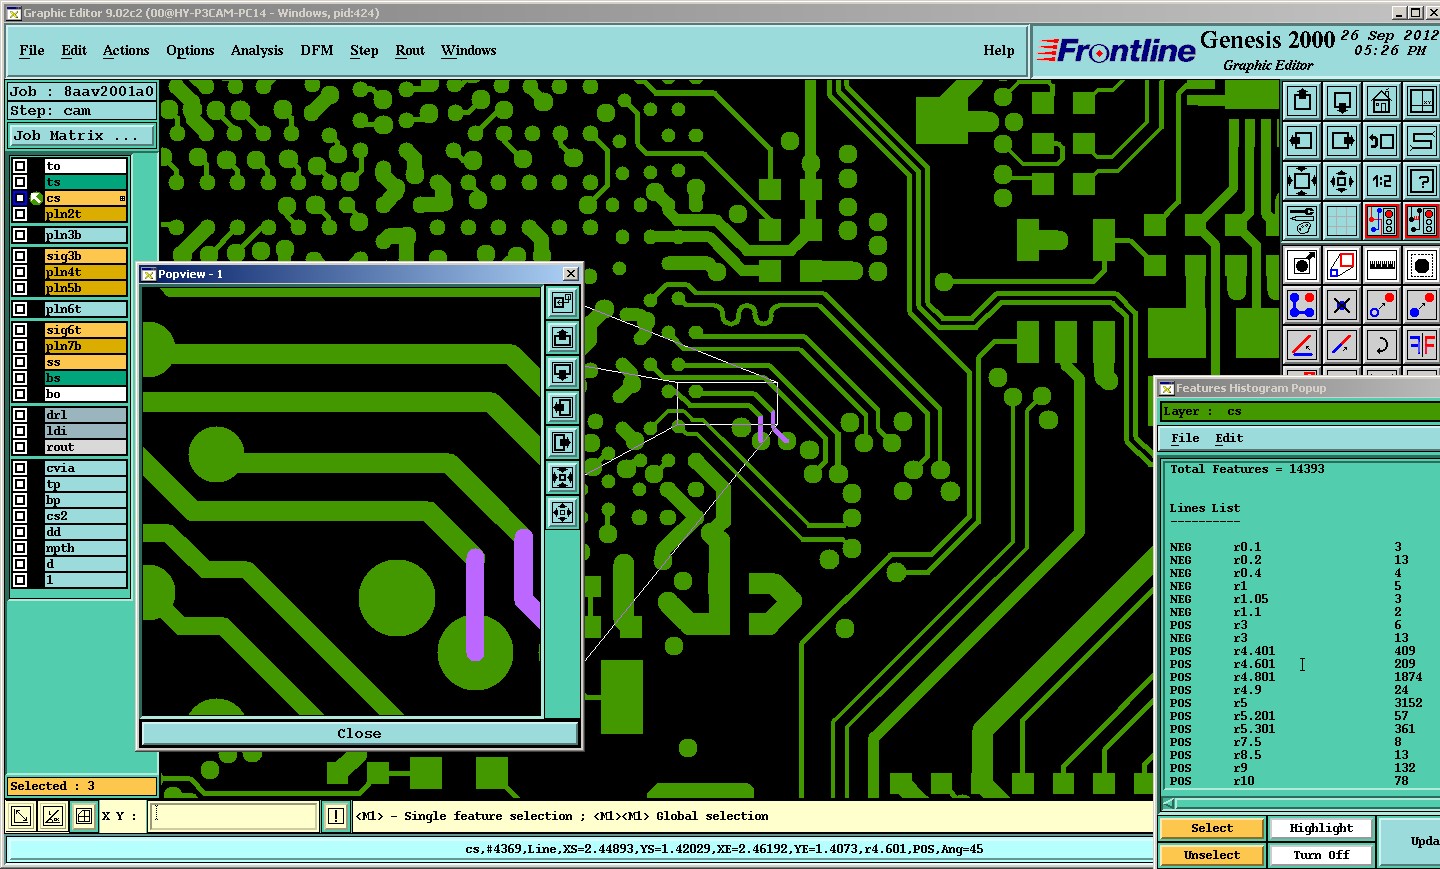Open the Rout menu
Image resolution: width=1440 pixels, height=869 pixels.
410,50
